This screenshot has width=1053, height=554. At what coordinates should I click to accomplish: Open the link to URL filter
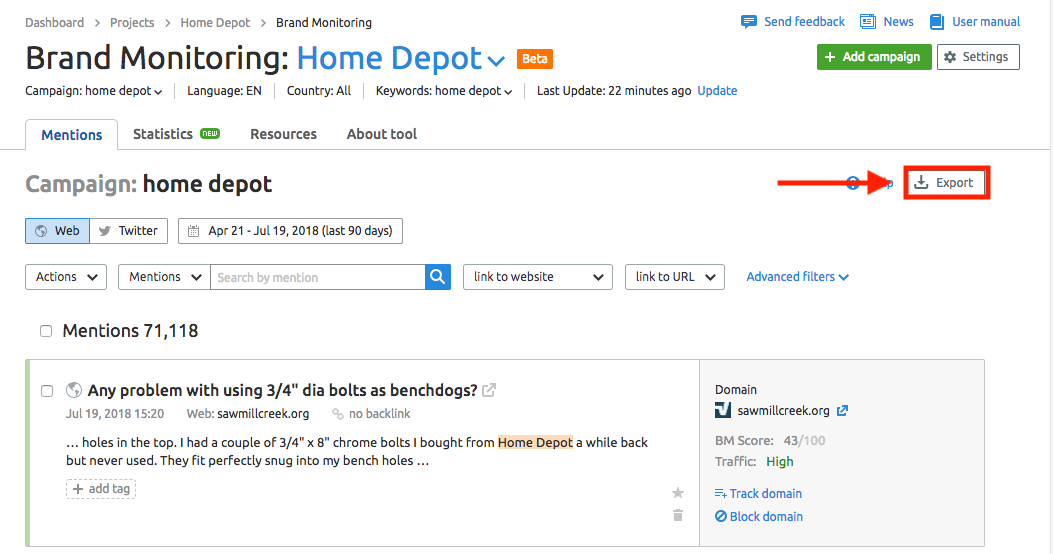(x=675, y=277)
